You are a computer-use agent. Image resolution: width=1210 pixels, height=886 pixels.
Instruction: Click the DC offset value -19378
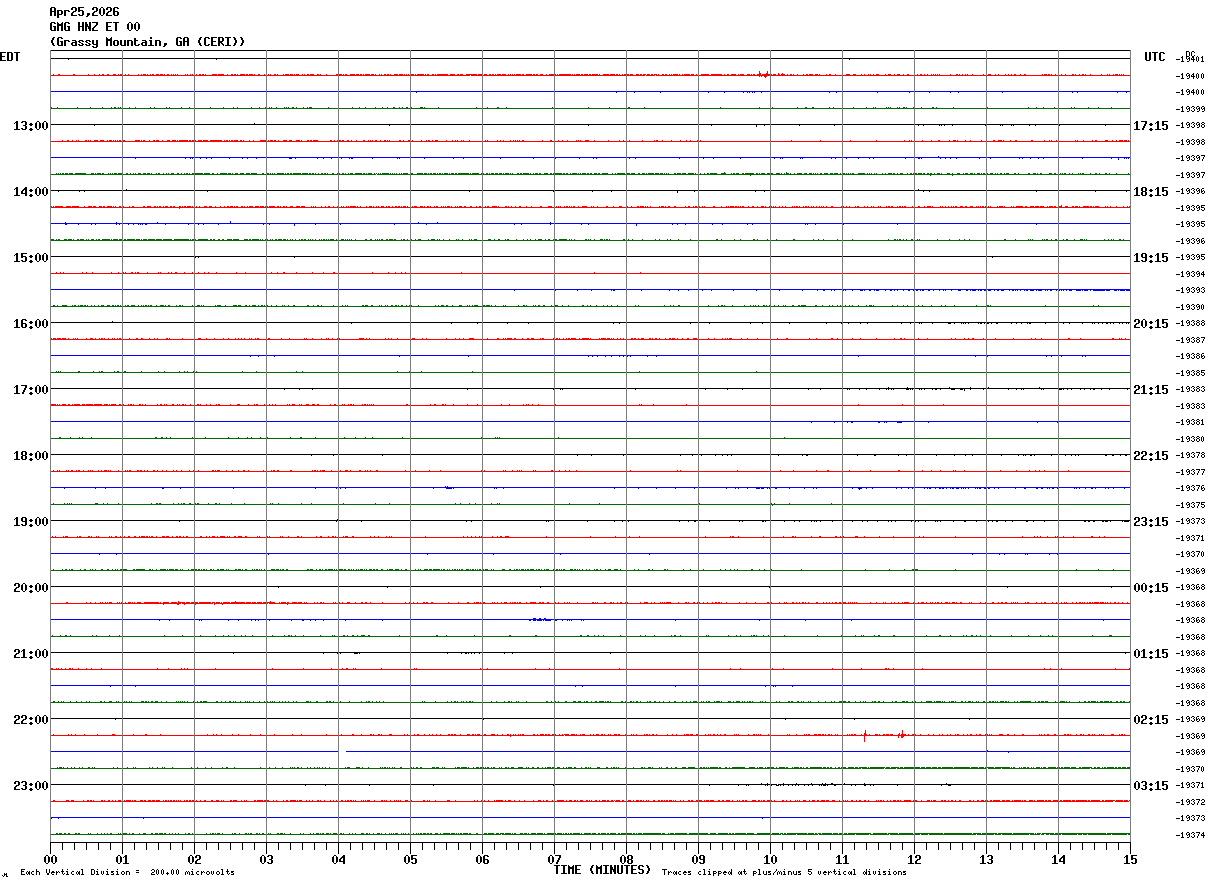click(1191, 455)
